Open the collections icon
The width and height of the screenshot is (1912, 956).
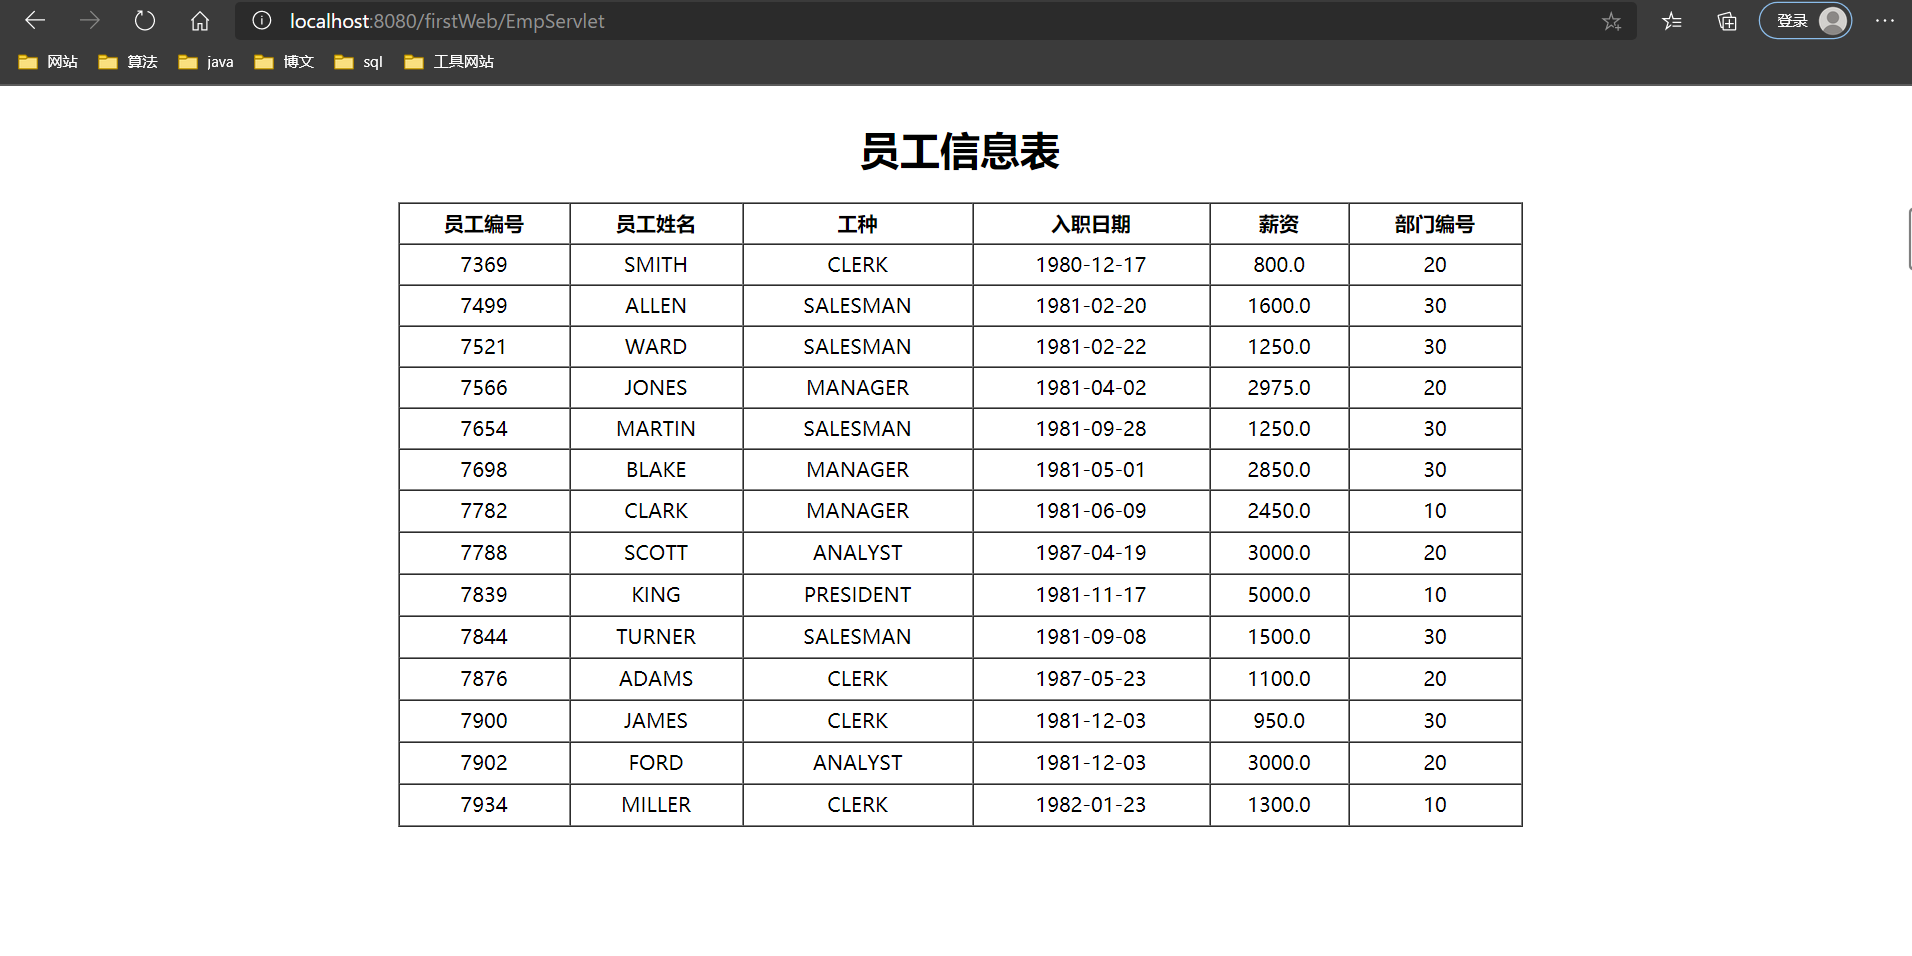pos(1727,21)
